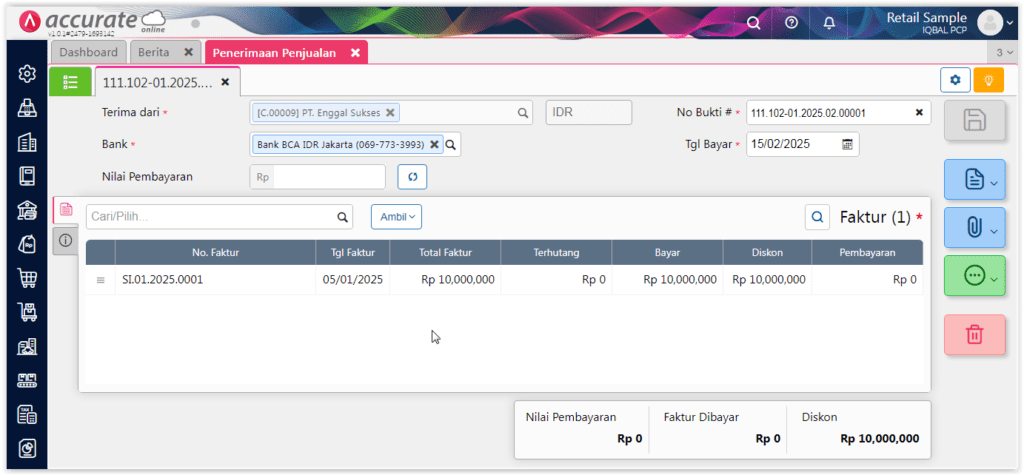Open the shopping cart sidebar module

coord(28,278)
